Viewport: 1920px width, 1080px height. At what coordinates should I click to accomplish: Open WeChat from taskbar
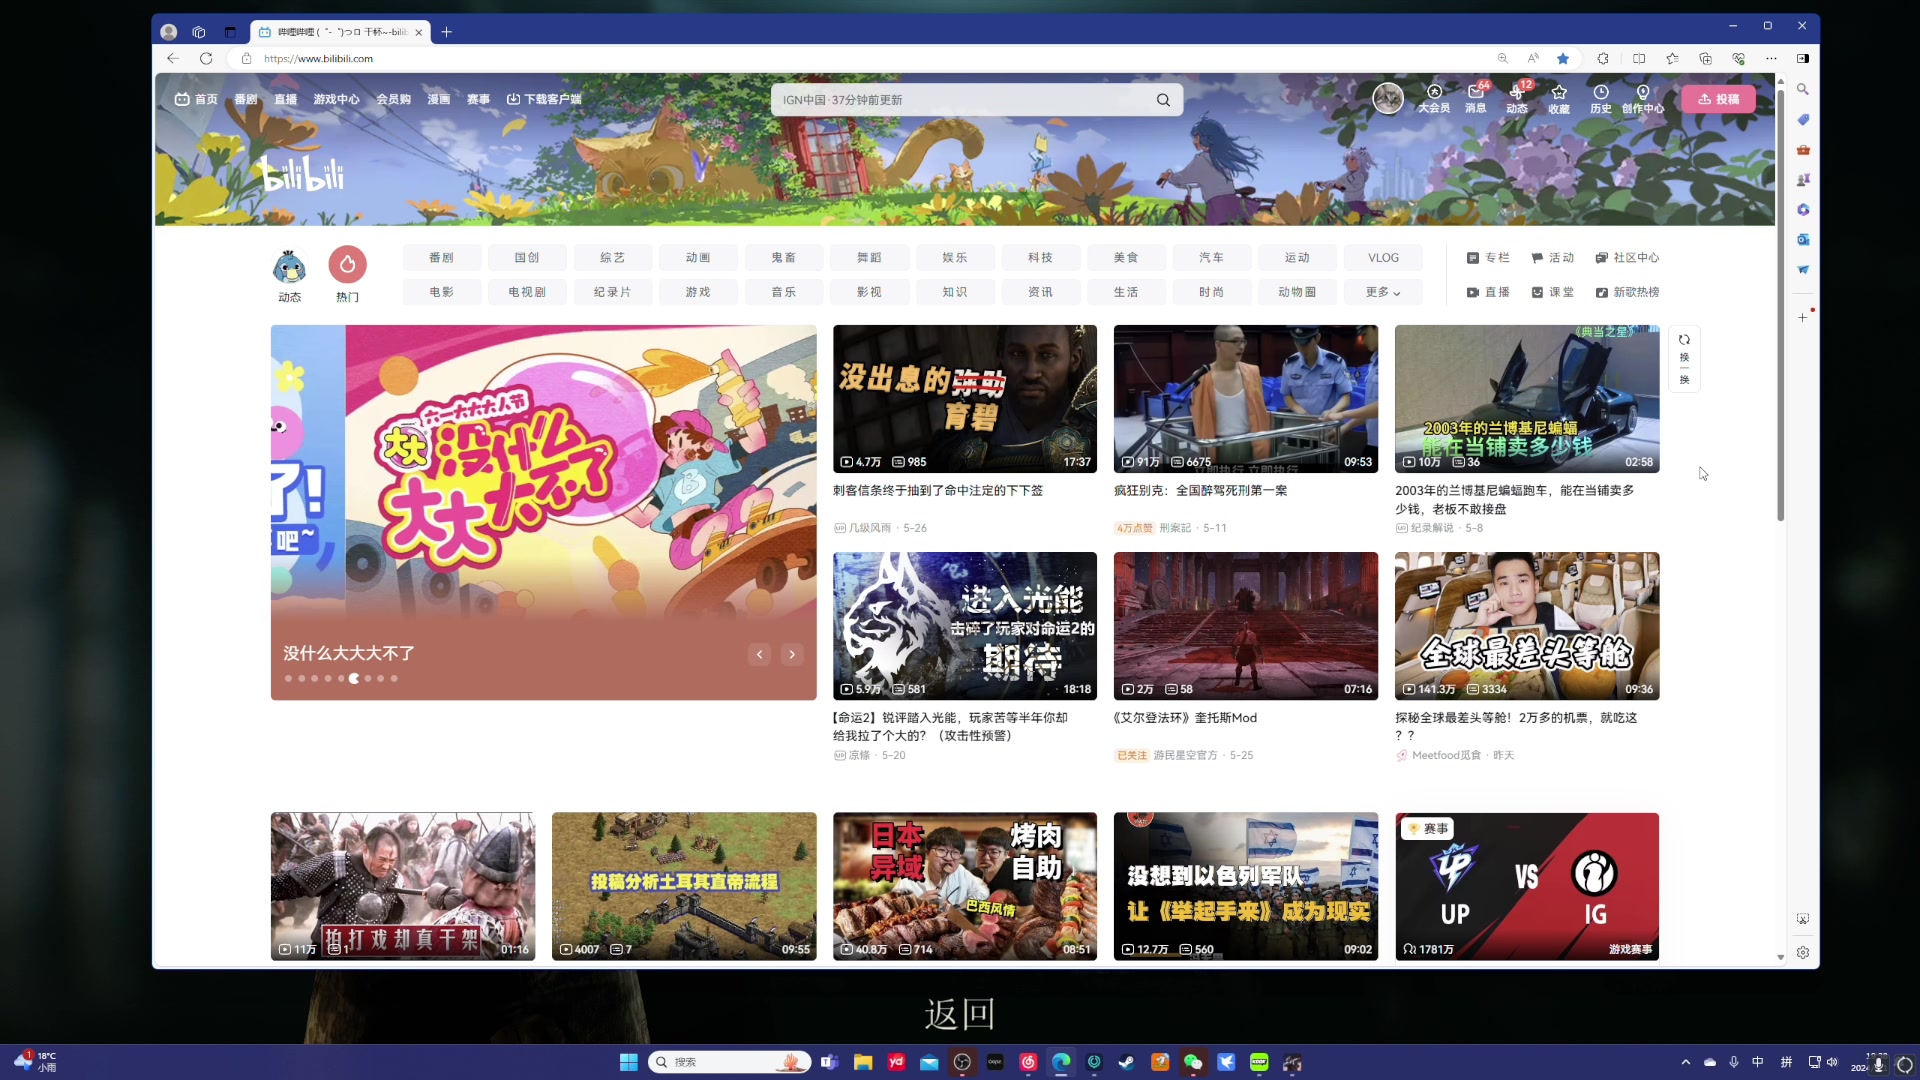(x=1193, y=1062)
